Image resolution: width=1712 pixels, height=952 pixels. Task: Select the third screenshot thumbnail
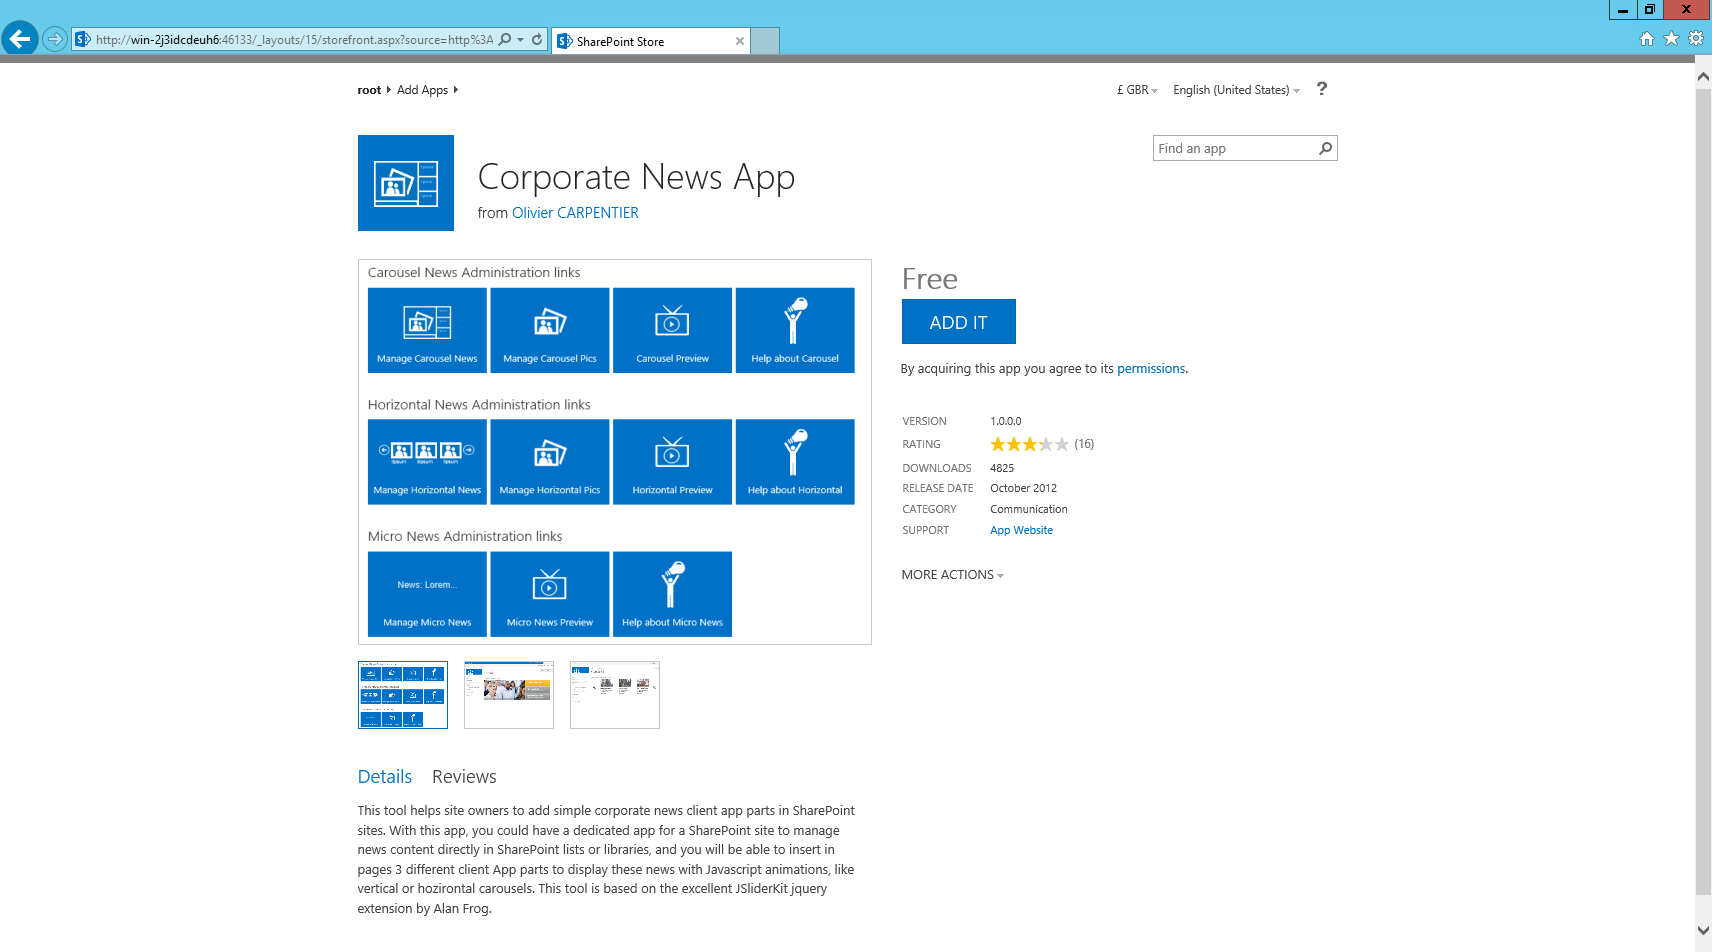pyautogui.click(x=615, y=695)
